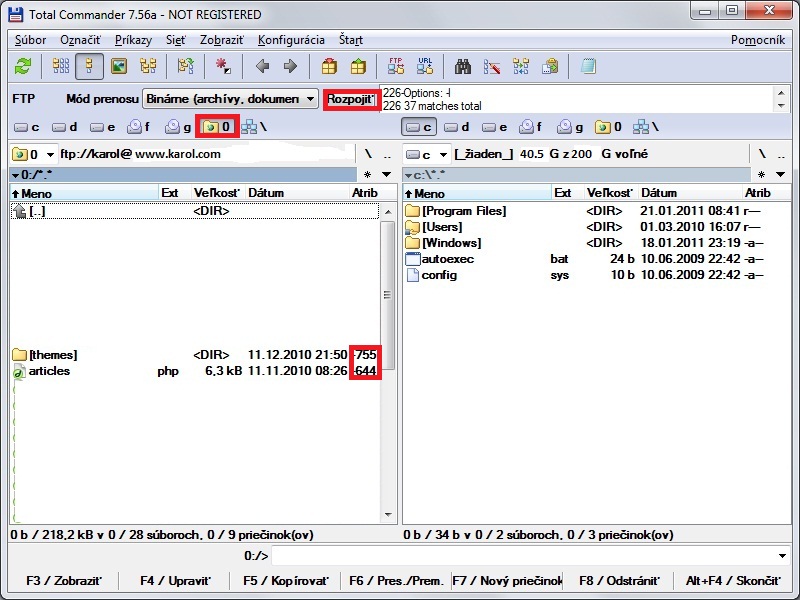800x600 pixels.
Task: Click the F3 / Zobraziť button
Action: click(x=64, y=581)
